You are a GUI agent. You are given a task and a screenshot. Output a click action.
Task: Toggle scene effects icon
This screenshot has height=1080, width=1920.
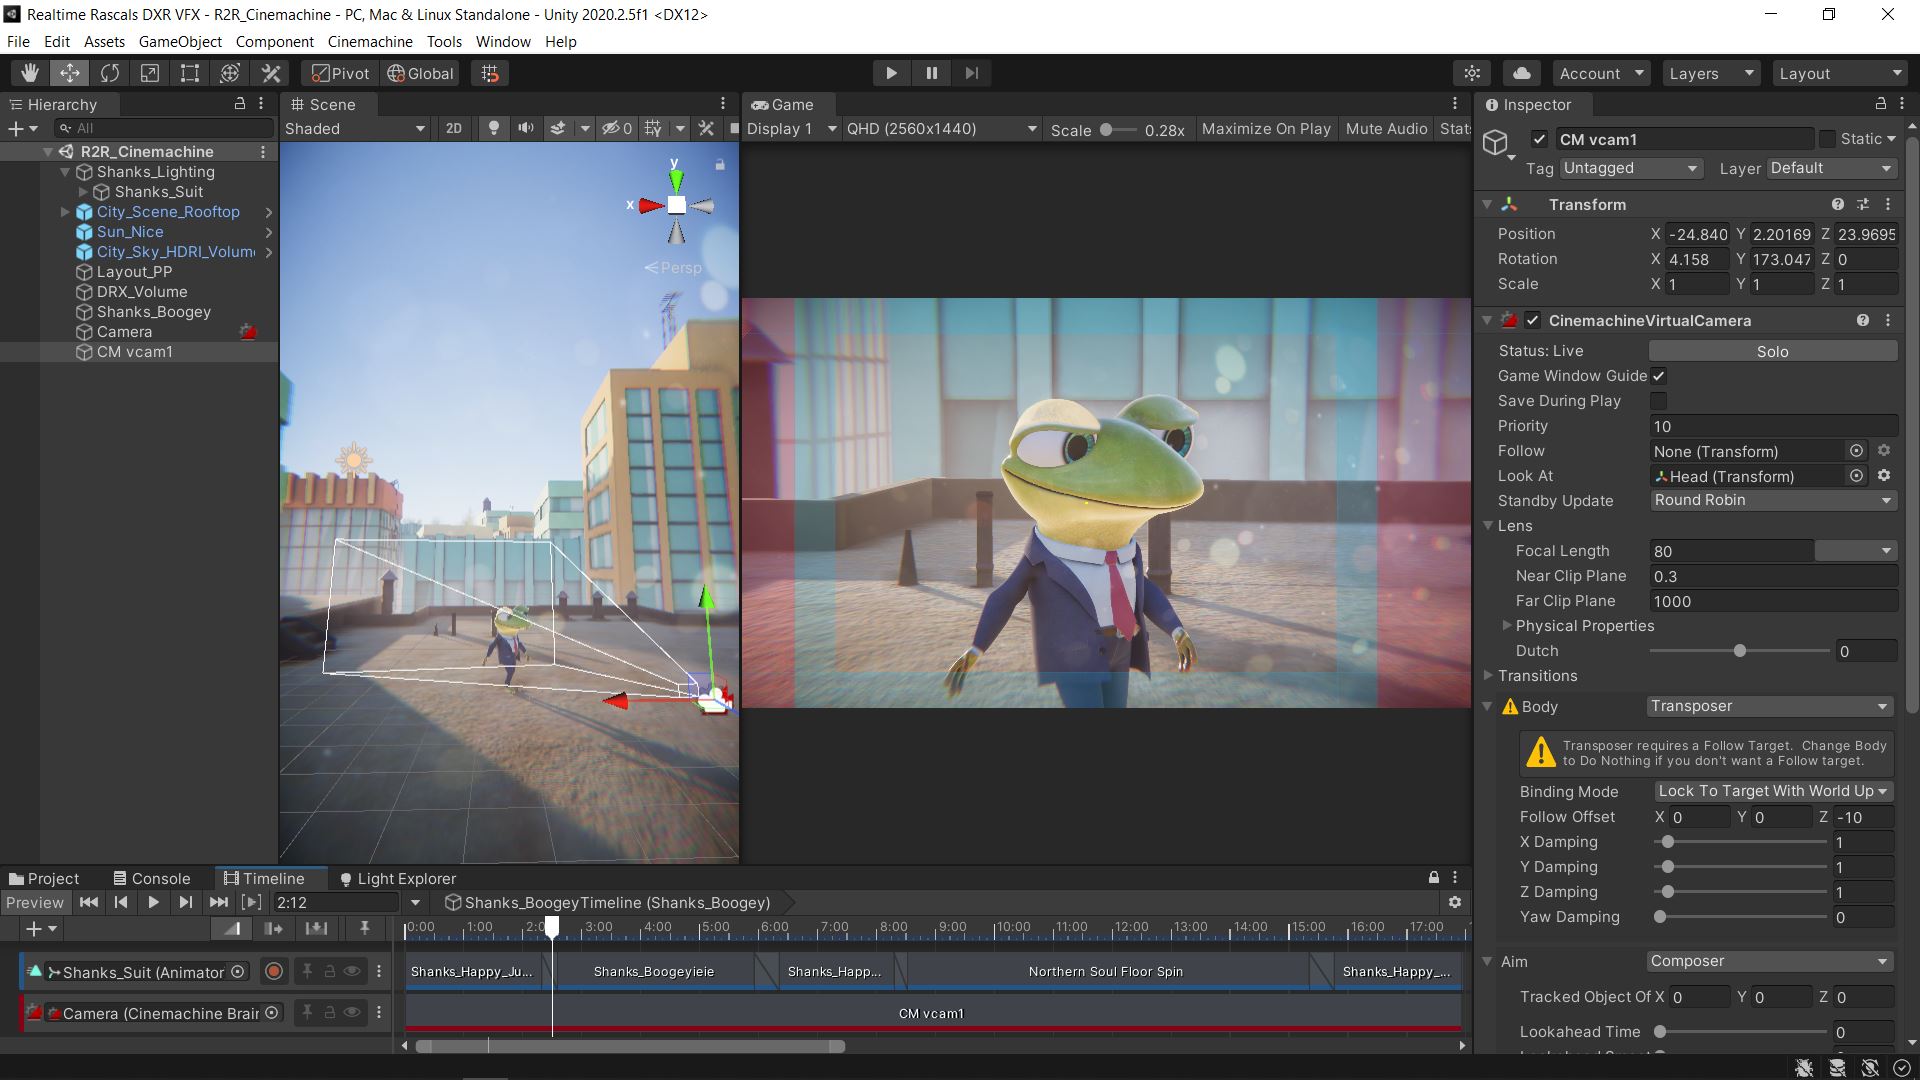pos(558,128)
